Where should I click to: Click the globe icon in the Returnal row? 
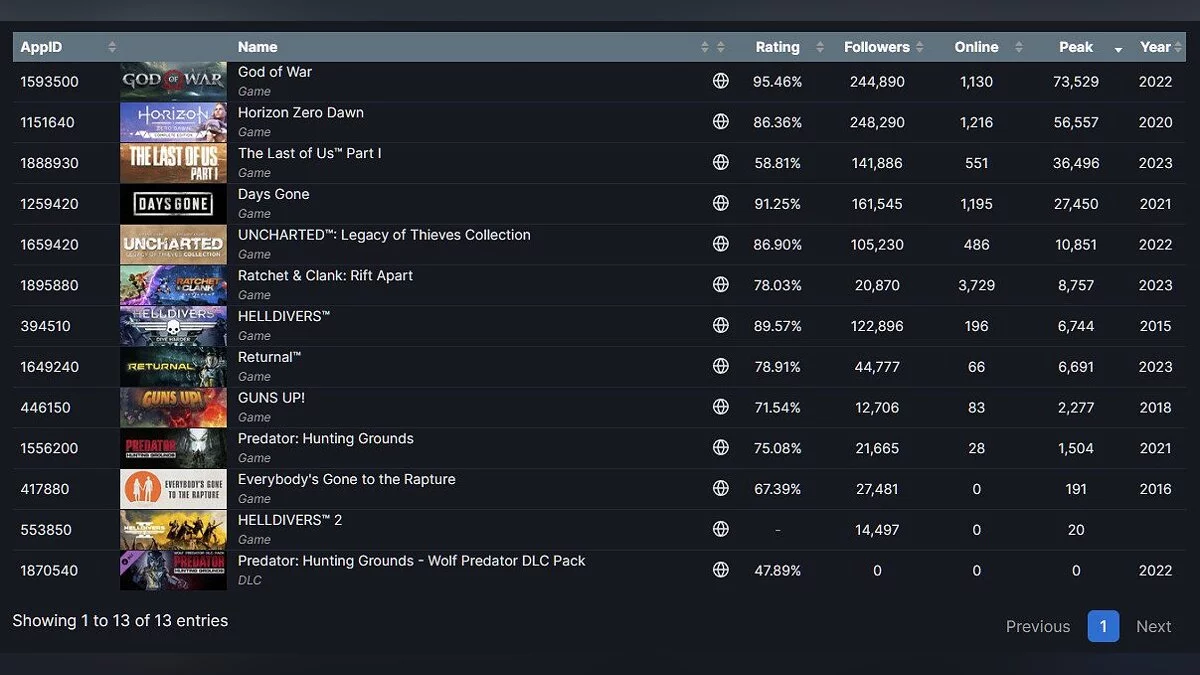click(x=720, y=366)
